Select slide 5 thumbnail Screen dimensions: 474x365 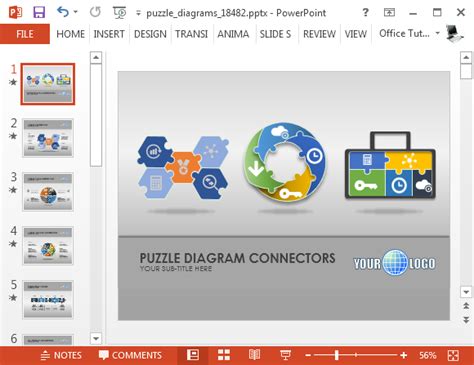pos(48,300)
